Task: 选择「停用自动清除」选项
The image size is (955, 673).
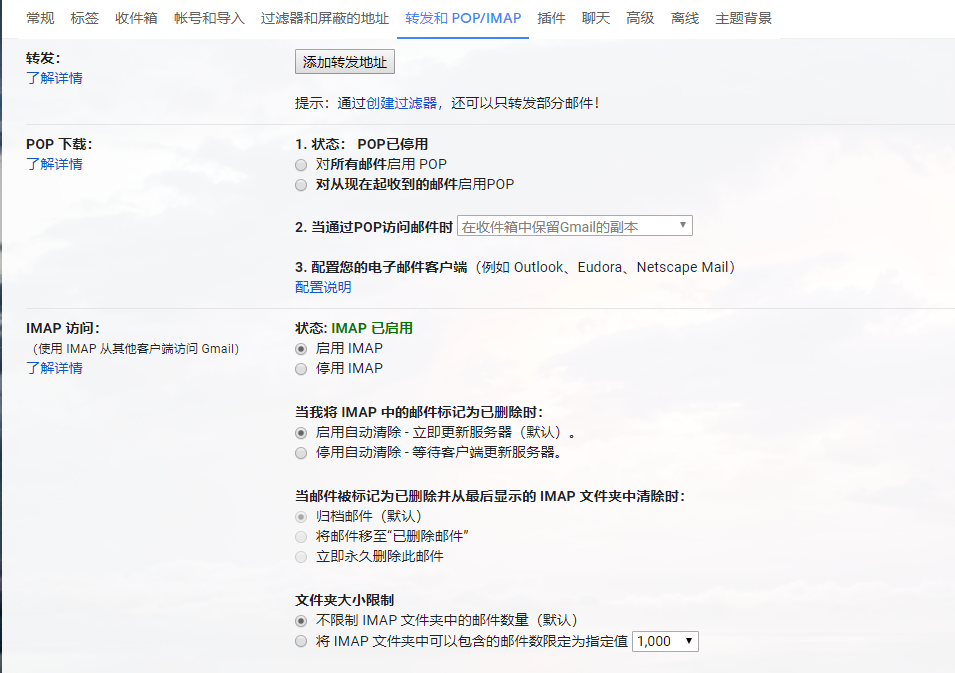Action: coord(301,453)
